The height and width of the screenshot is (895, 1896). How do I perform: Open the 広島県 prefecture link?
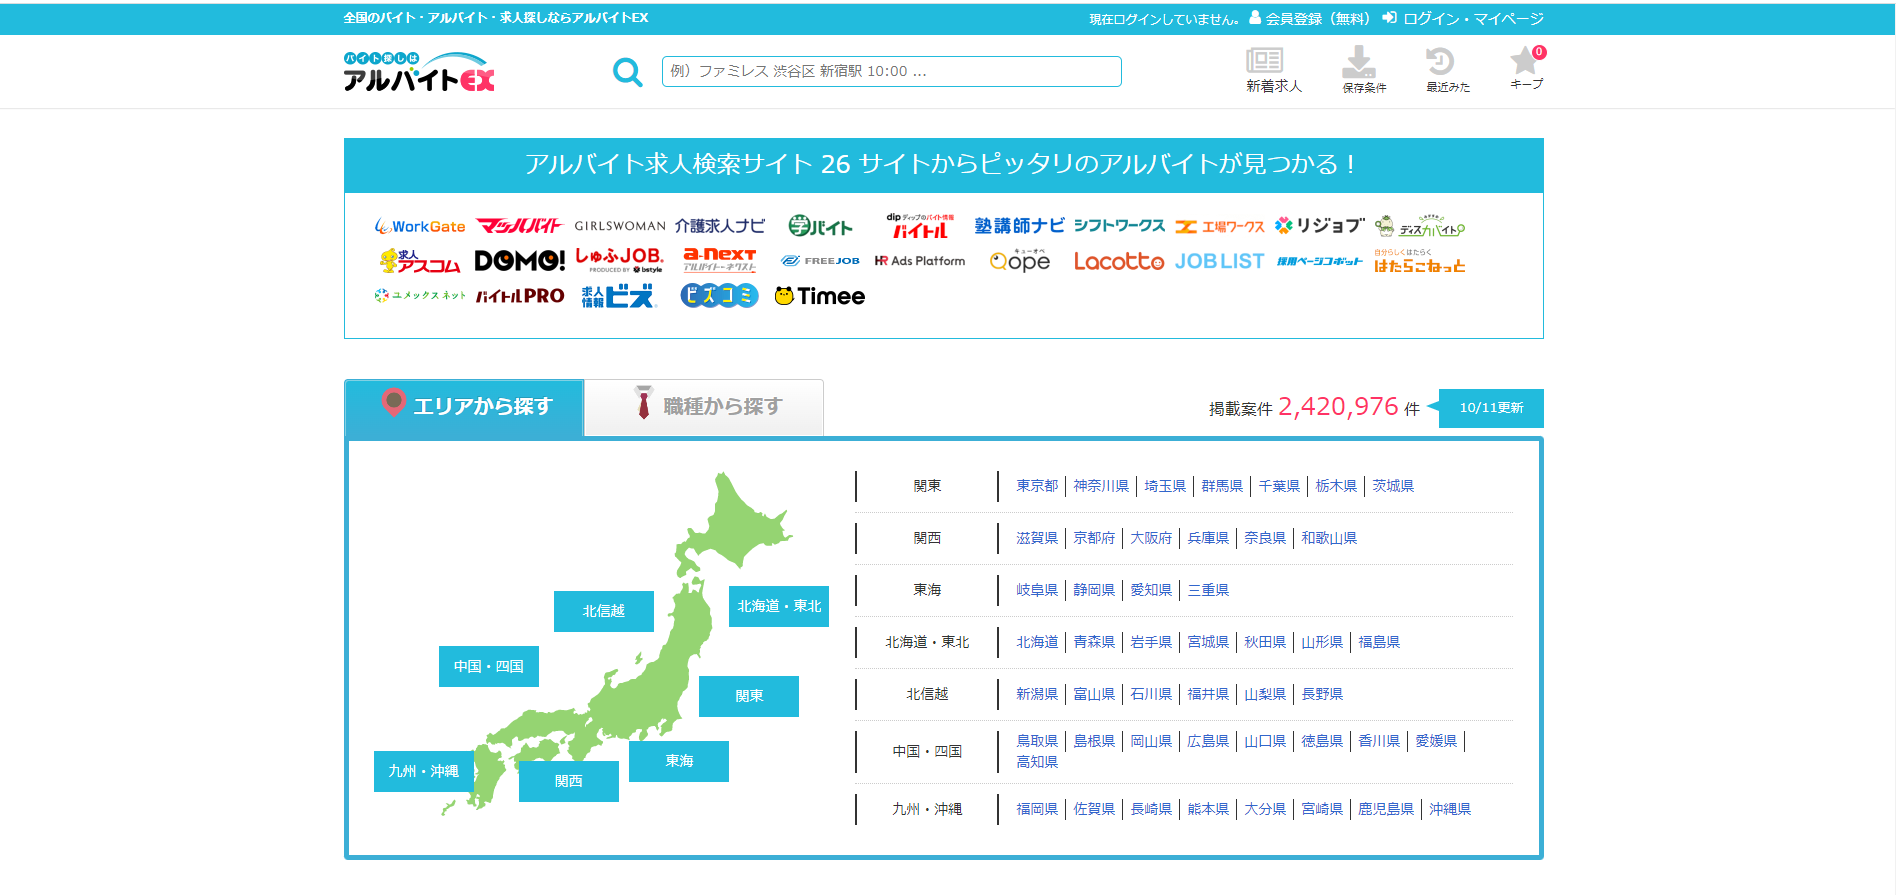(x=1208, y=741)
